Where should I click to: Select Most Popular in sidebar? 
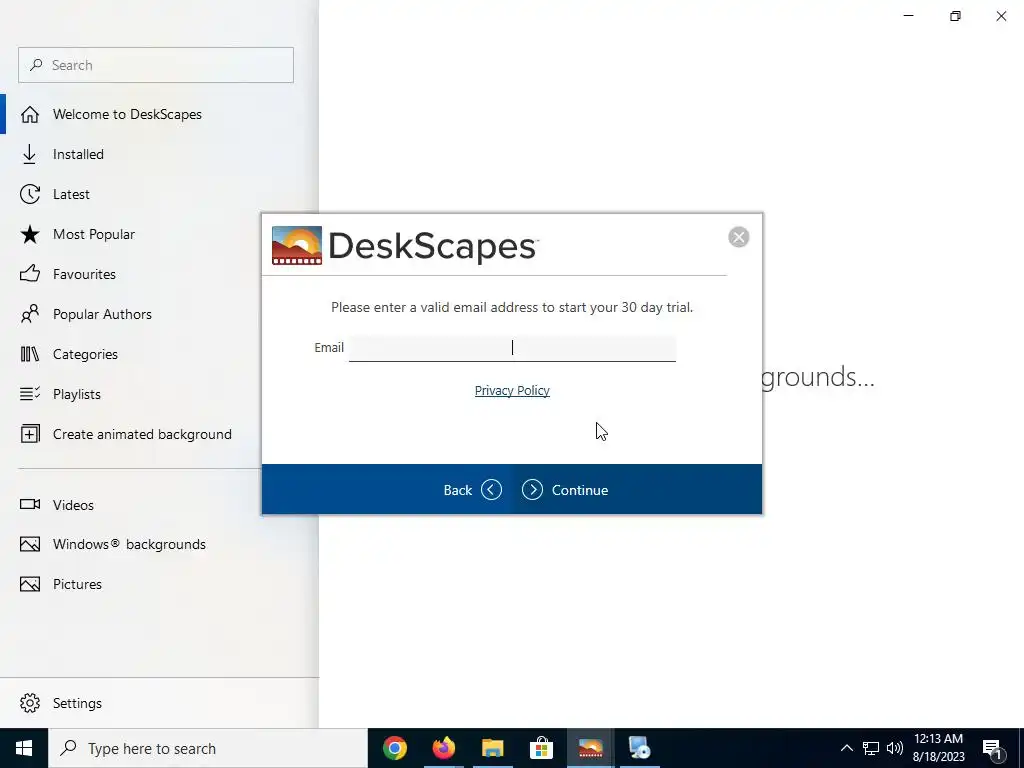click(x=94, y=234)
